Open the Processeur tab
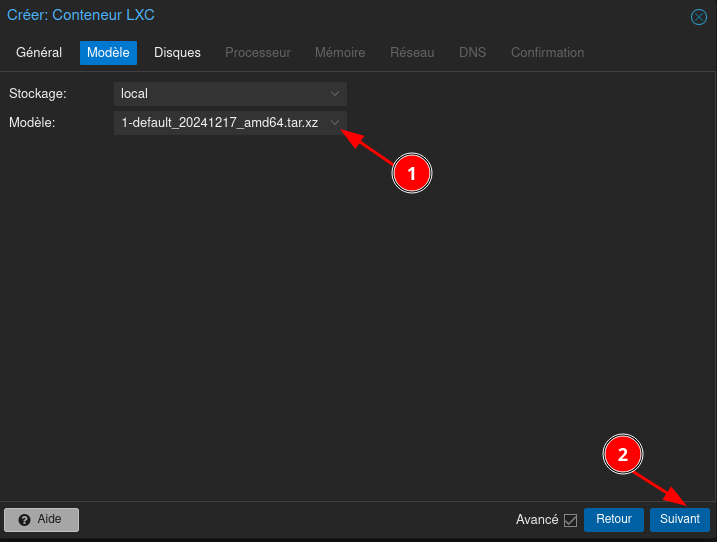 pyautogui.click(x=257, y=53)
